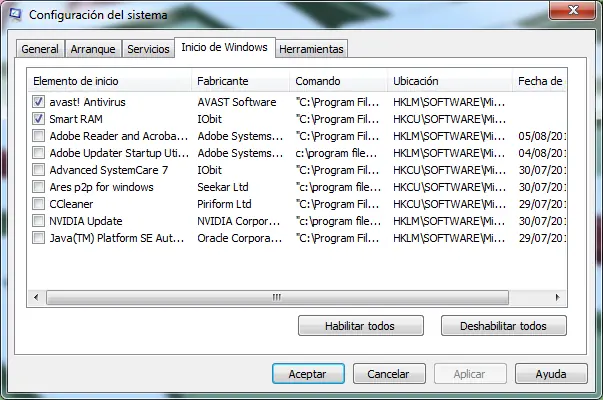Click the Oracle Corpora... manufacturer cell
Viewport: 603px width, 400px height.
pyautogui.click(x=240, y=238)
